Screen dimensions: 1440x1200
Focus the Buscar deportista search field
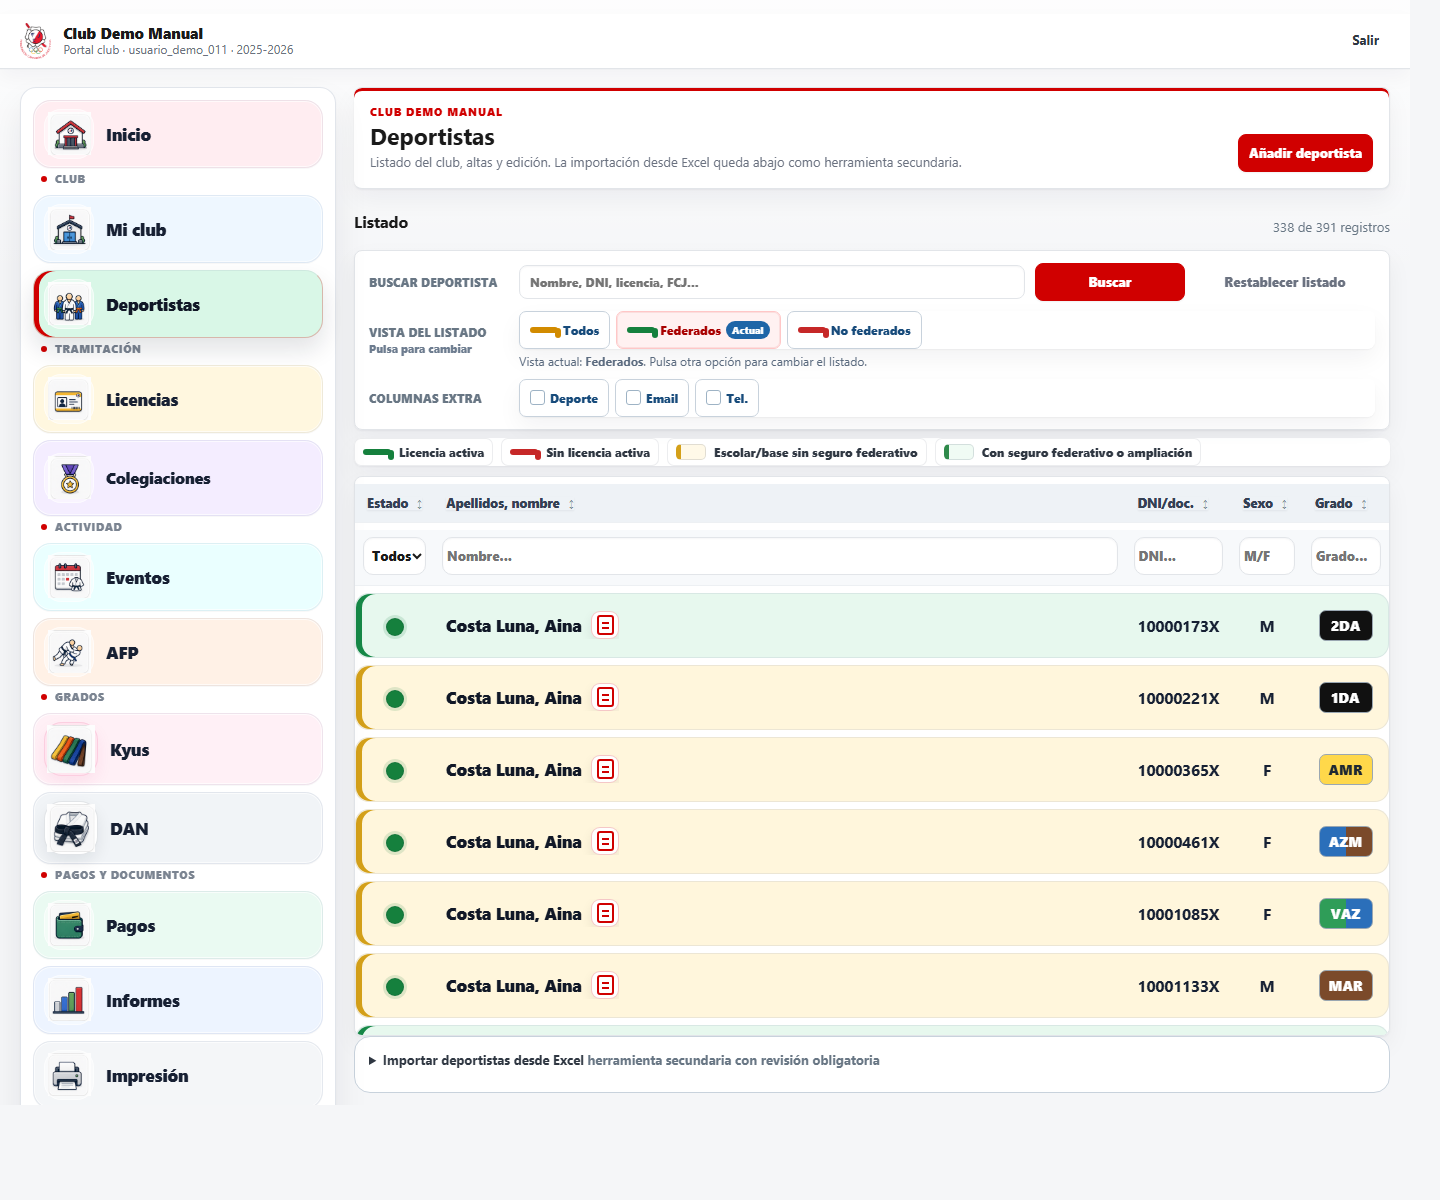[772, 282]
